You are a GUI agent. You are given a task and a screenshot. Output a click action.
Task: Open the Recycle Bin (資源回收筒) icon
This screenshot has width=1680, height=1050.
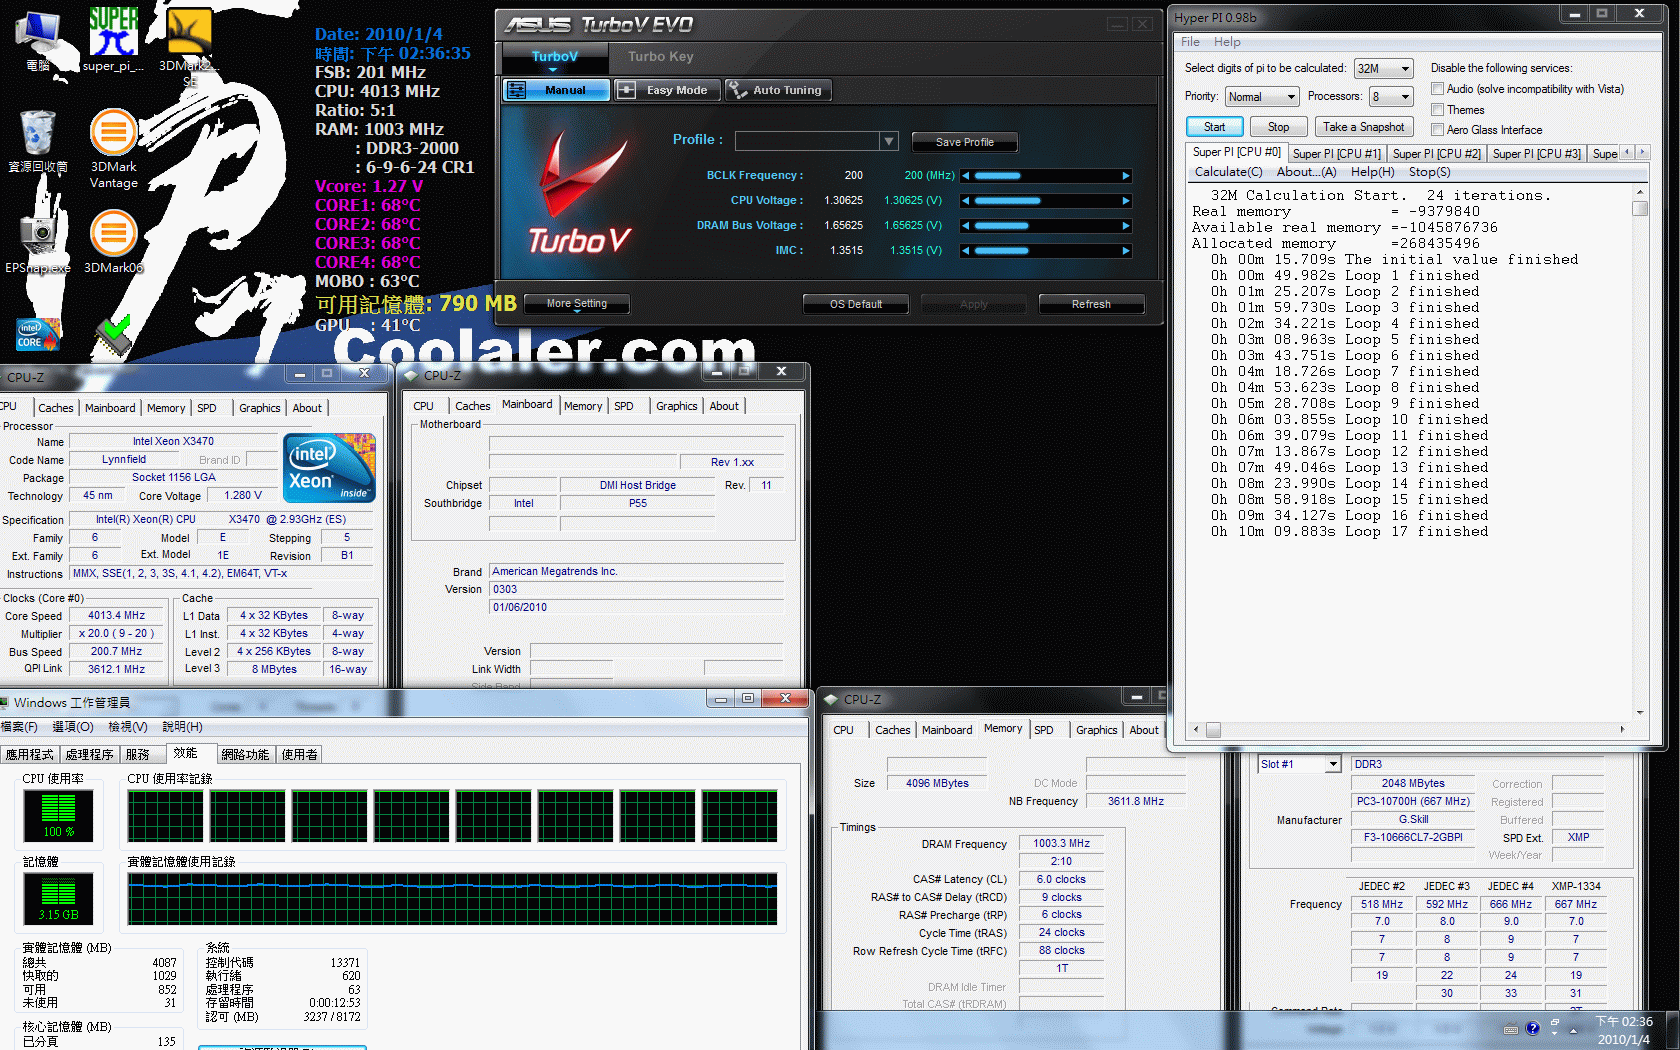pyautogui.click(x=37, y=141)
